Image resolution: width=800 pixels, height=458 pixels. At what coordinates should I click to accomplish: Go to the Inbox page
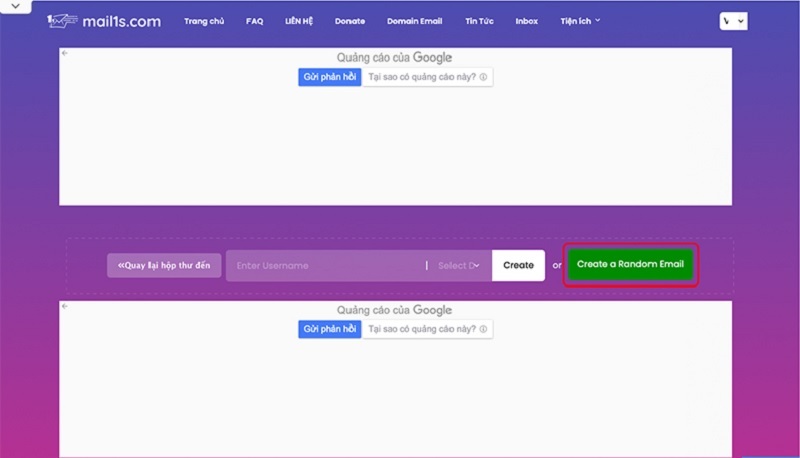(x=527, y=21)
